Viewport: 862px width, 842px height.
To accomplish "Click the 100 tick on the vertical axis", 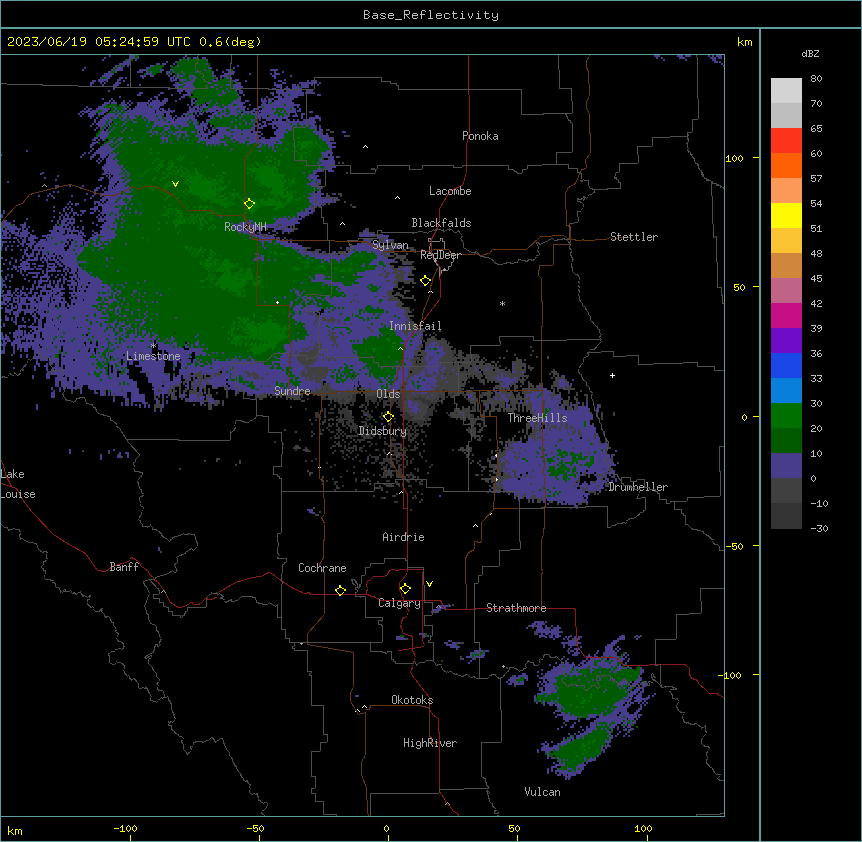I will coord(734,158).
